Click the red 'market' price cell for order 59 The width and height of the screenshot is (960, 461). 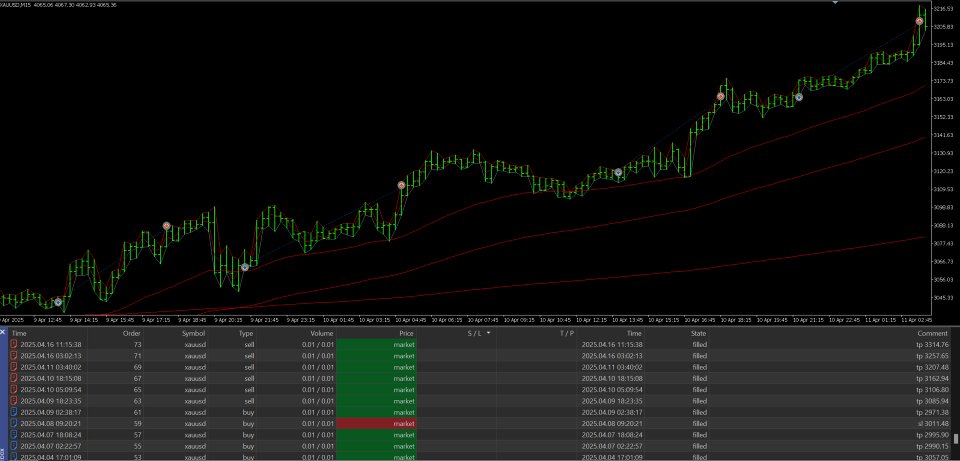pos(377,424)
